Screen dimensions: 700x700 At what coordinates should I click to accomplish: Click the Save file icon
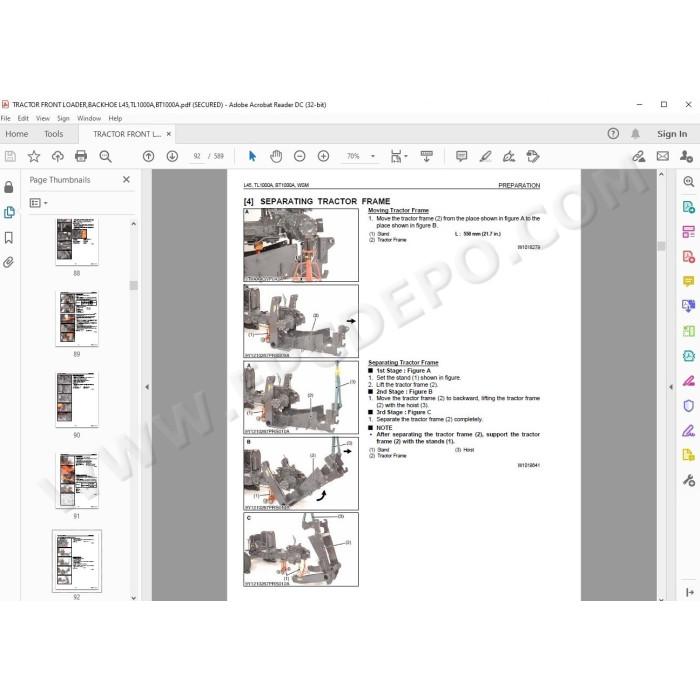pos(10,156)
